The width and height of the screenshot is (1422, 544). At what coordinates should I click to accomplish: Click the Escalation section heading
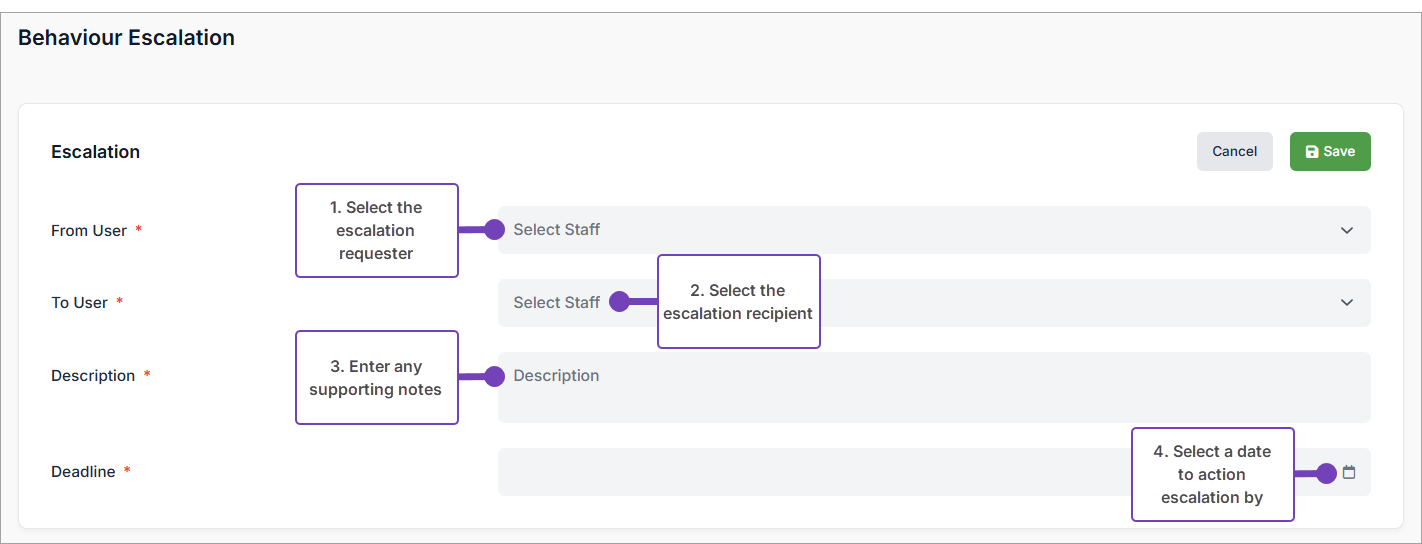pos(96,152)
